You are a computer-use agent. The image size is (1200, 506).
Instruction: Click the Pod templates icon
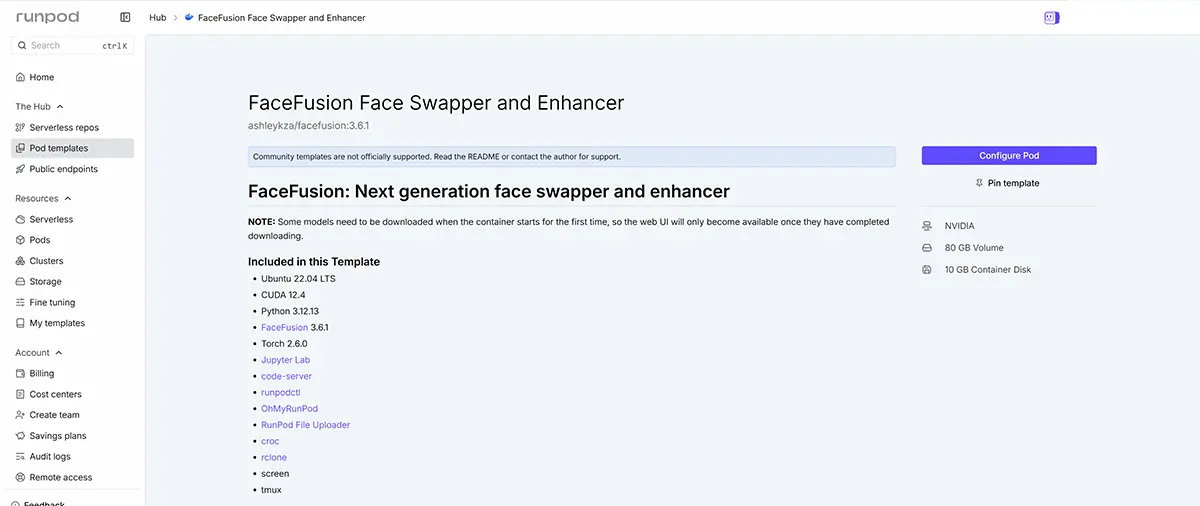[21, 148]
